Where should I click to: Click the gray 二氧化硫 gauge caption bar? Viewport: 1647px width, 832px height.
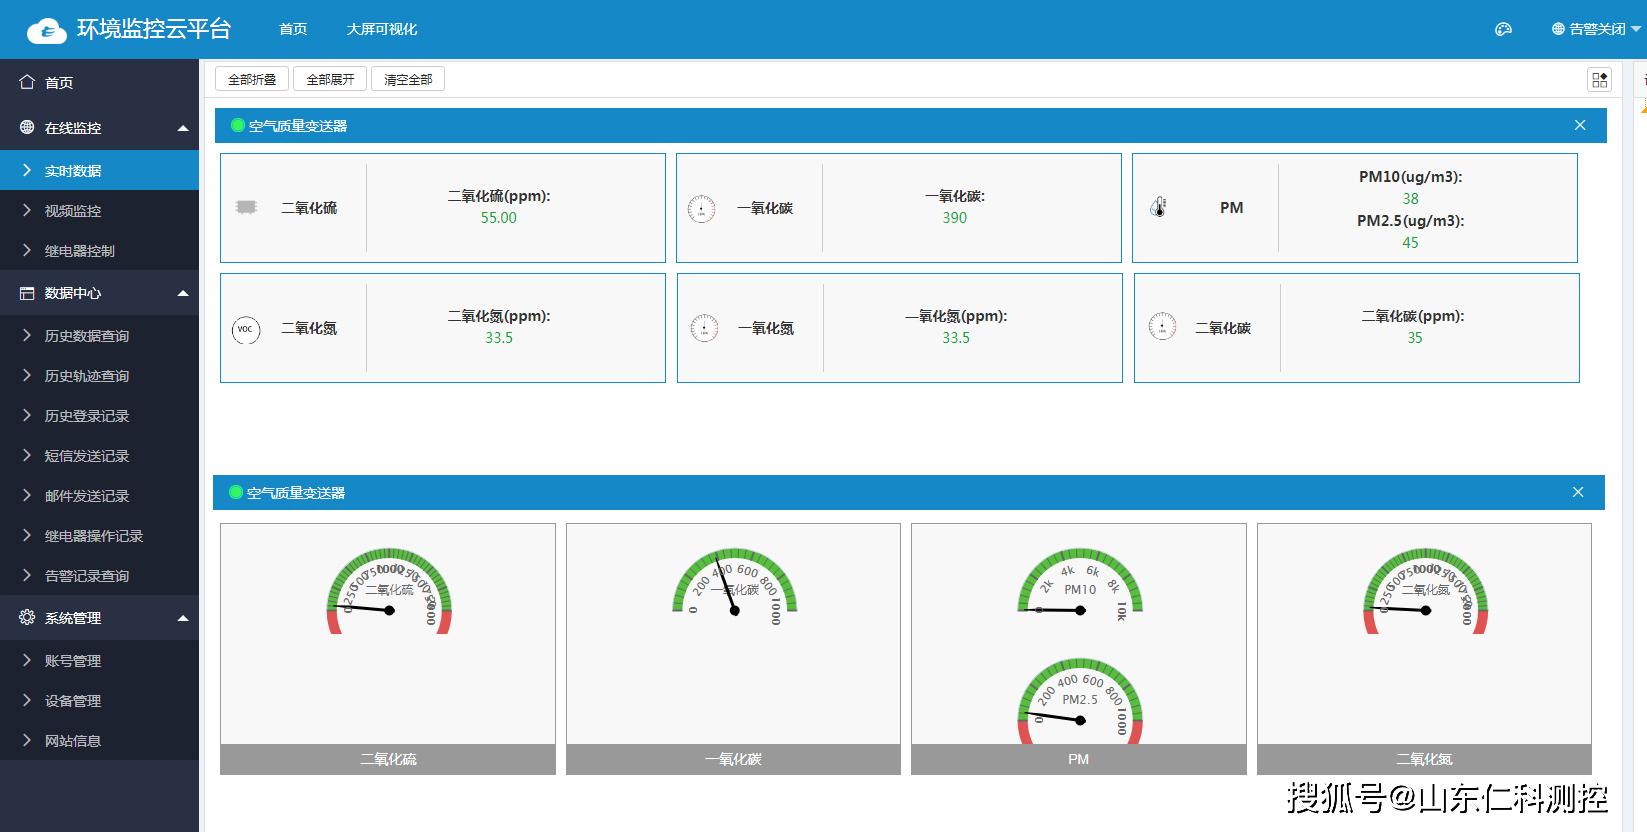(388, 759)
